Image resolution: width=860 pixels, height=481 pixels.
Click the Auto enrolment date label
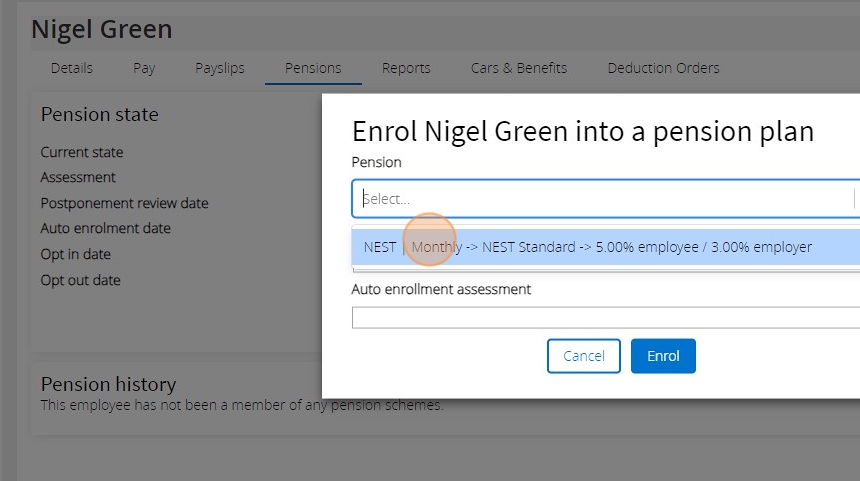(105, 229)
